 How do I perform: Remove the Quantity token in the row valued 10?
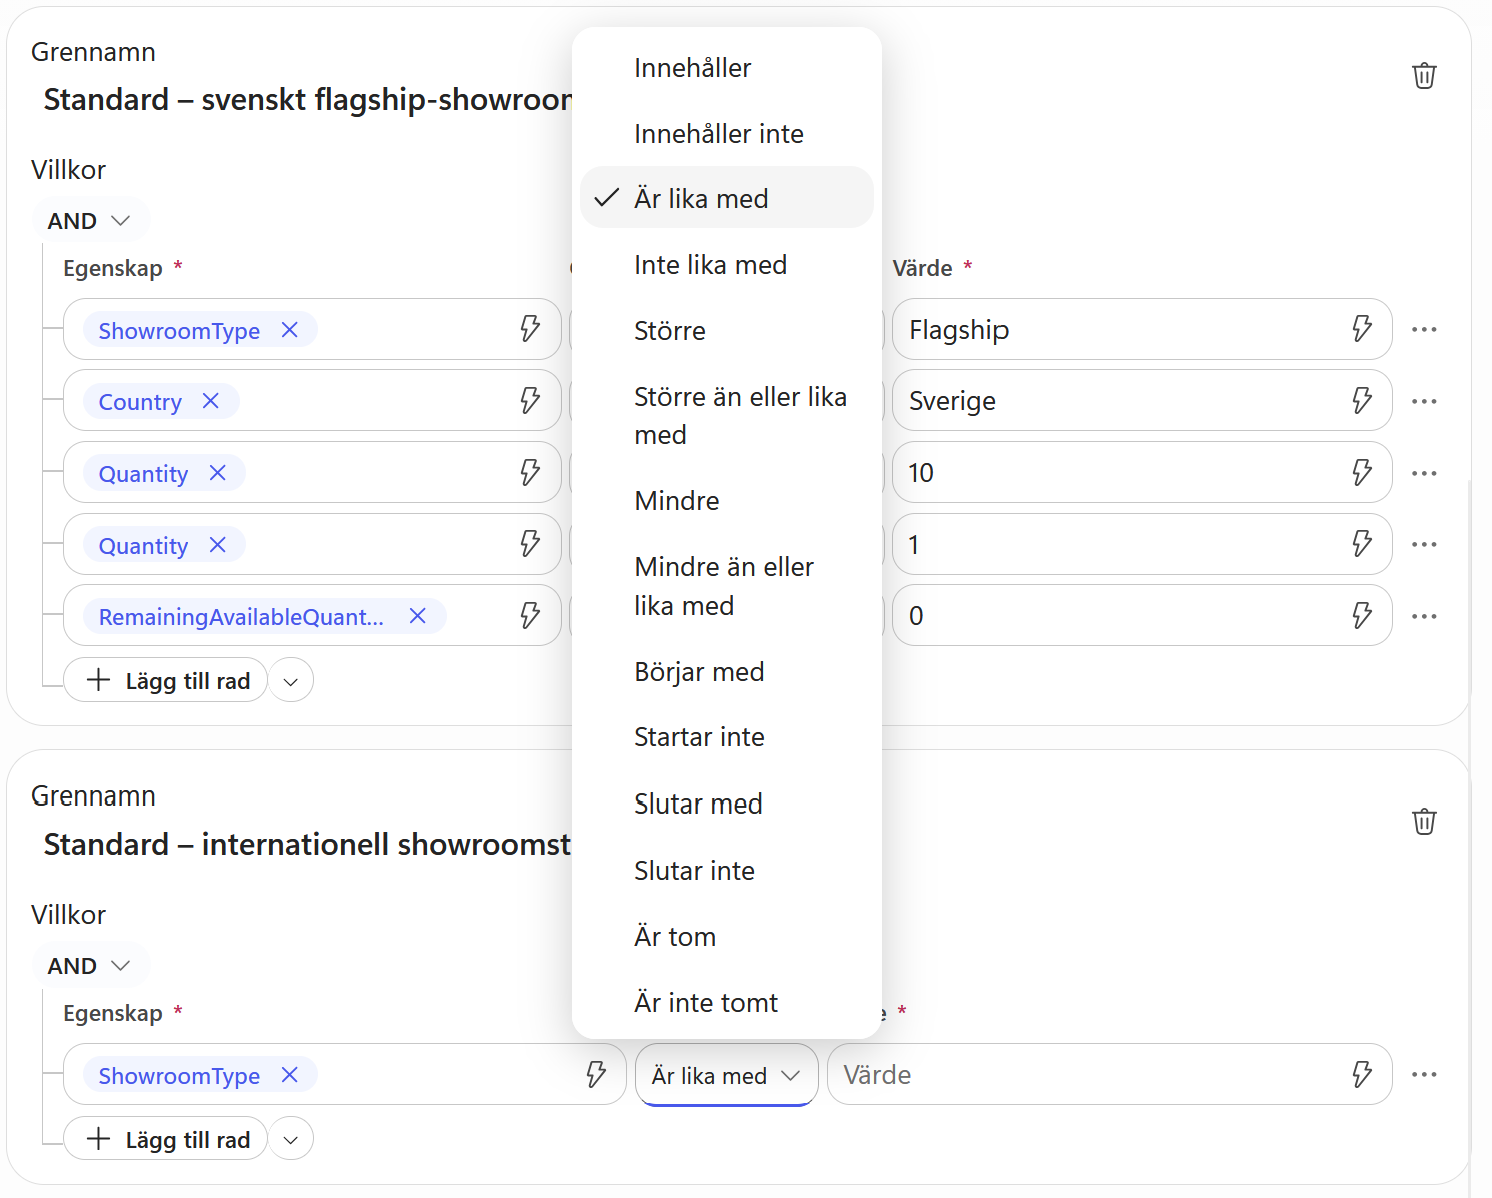click(217, 473)
